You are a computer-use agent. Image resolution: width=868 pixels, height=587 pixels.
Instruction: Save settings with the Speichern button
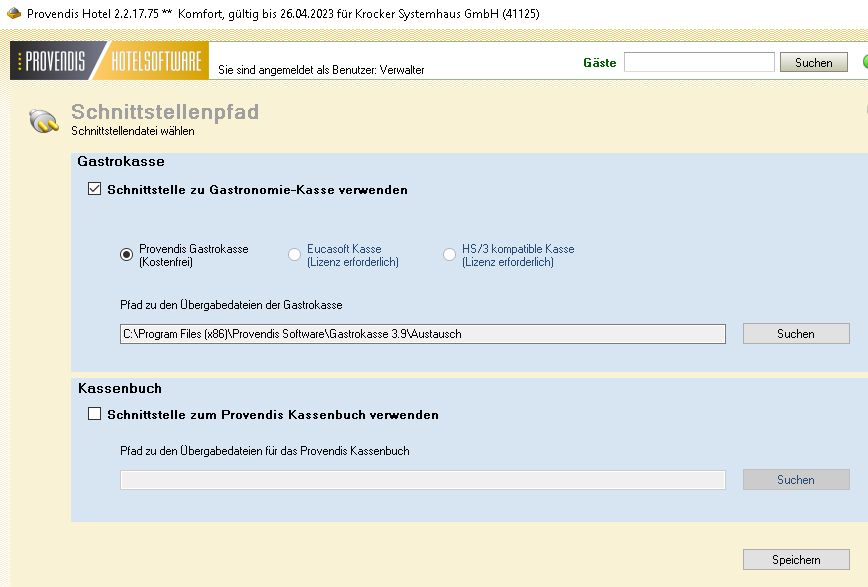coord(795,560)
